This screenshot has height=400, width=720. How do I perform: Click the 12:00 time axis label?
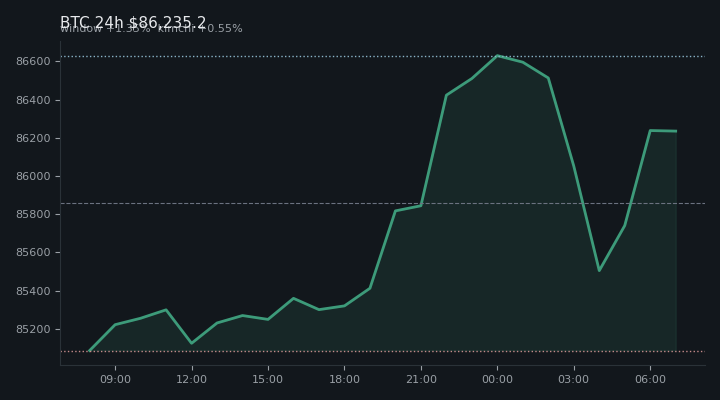click(191, 379)
